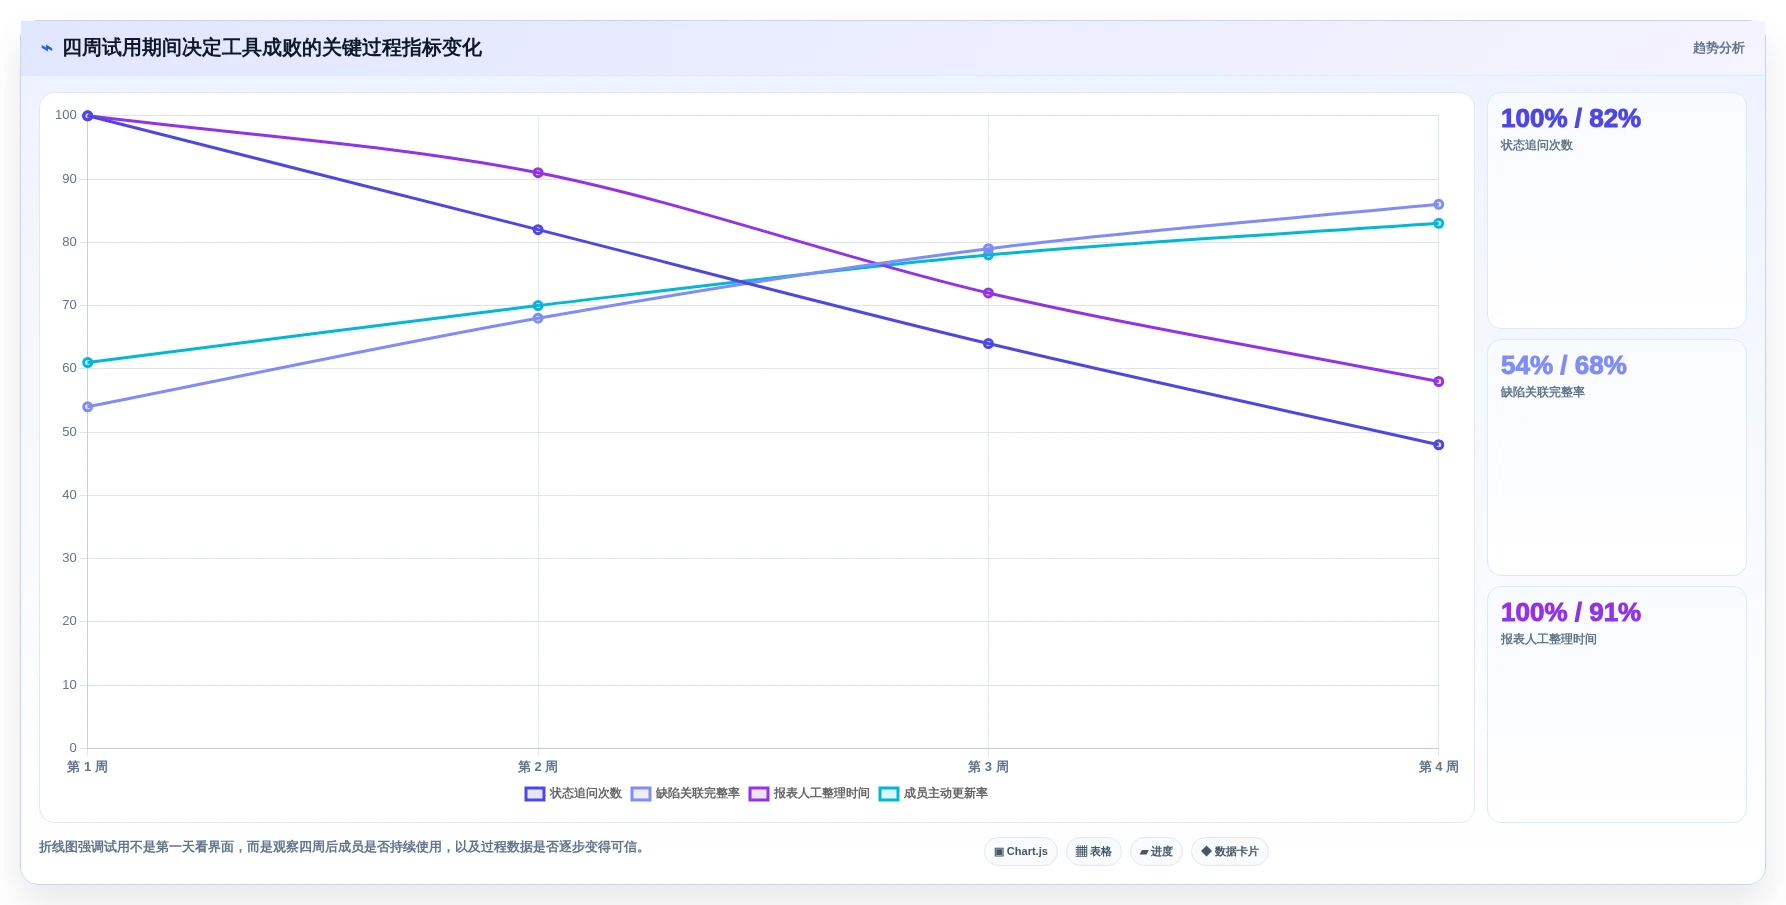Click the 缺陷关联完整率 point at 第 4 周

click(1438, 205)
